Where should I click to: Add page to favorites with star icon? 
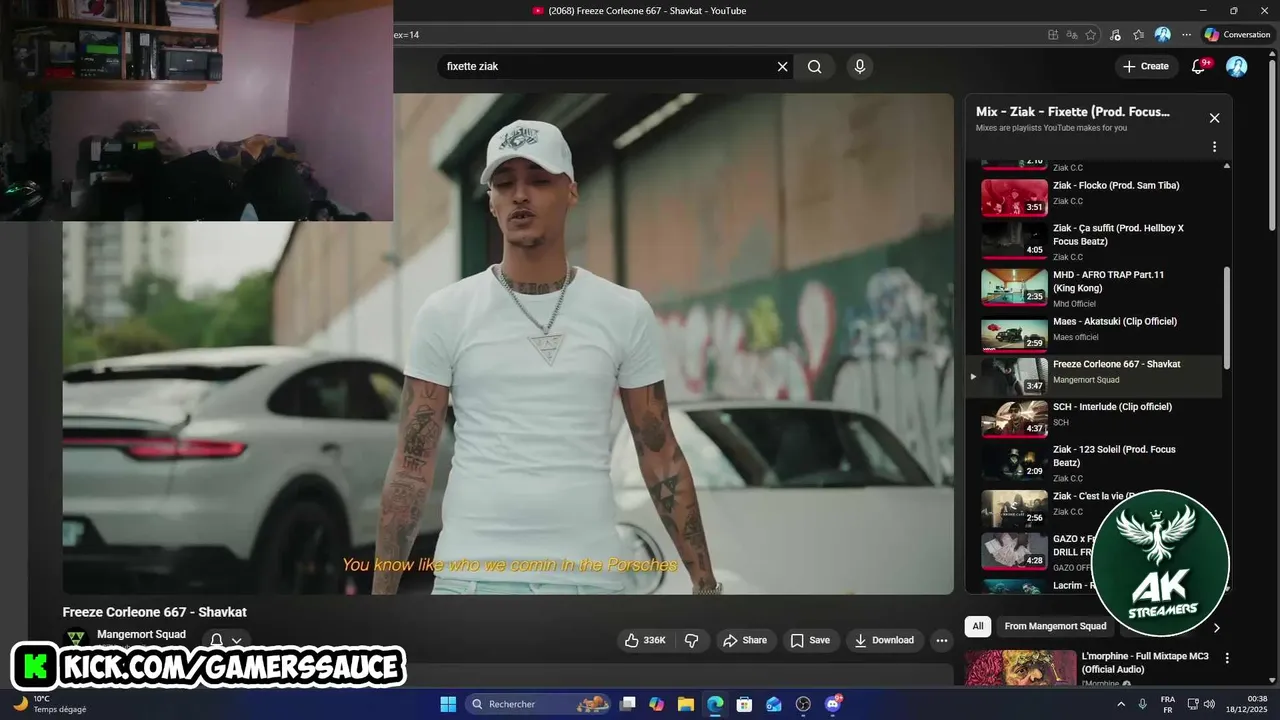[x=1091, y=35]
